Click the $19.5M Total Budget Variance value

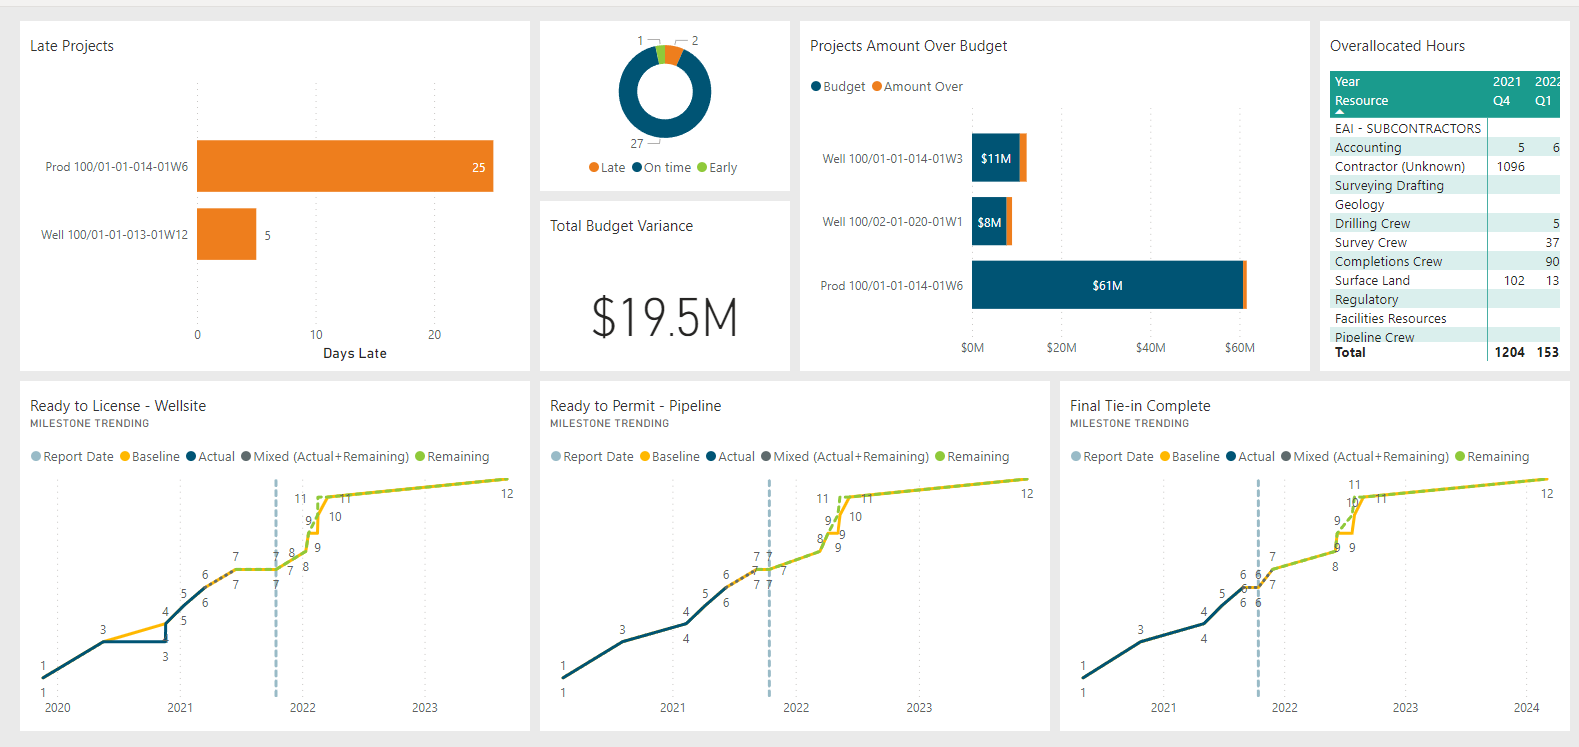click(664, 318)
